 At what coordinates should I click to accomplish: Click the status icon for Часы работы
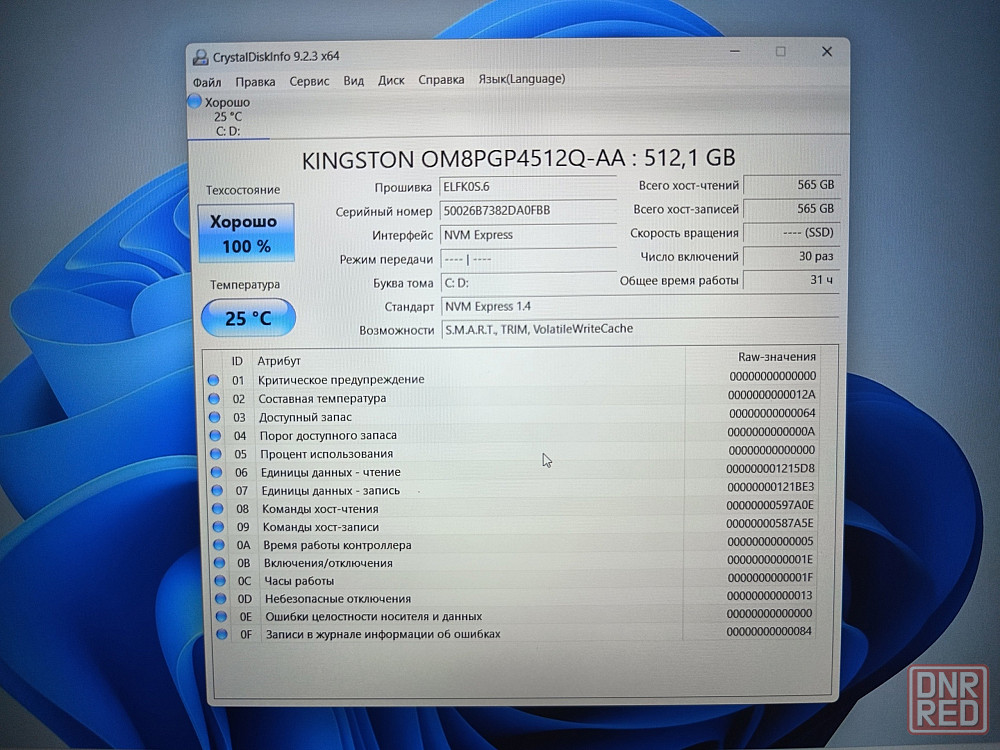218,580
